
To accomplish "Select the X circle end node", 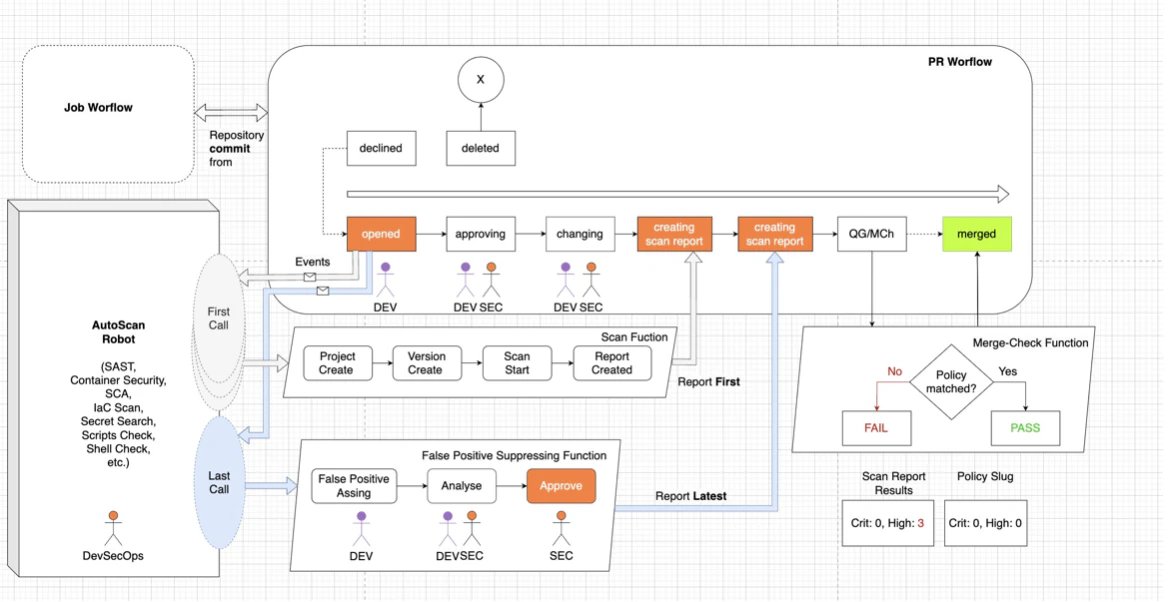I will (481, 79).
